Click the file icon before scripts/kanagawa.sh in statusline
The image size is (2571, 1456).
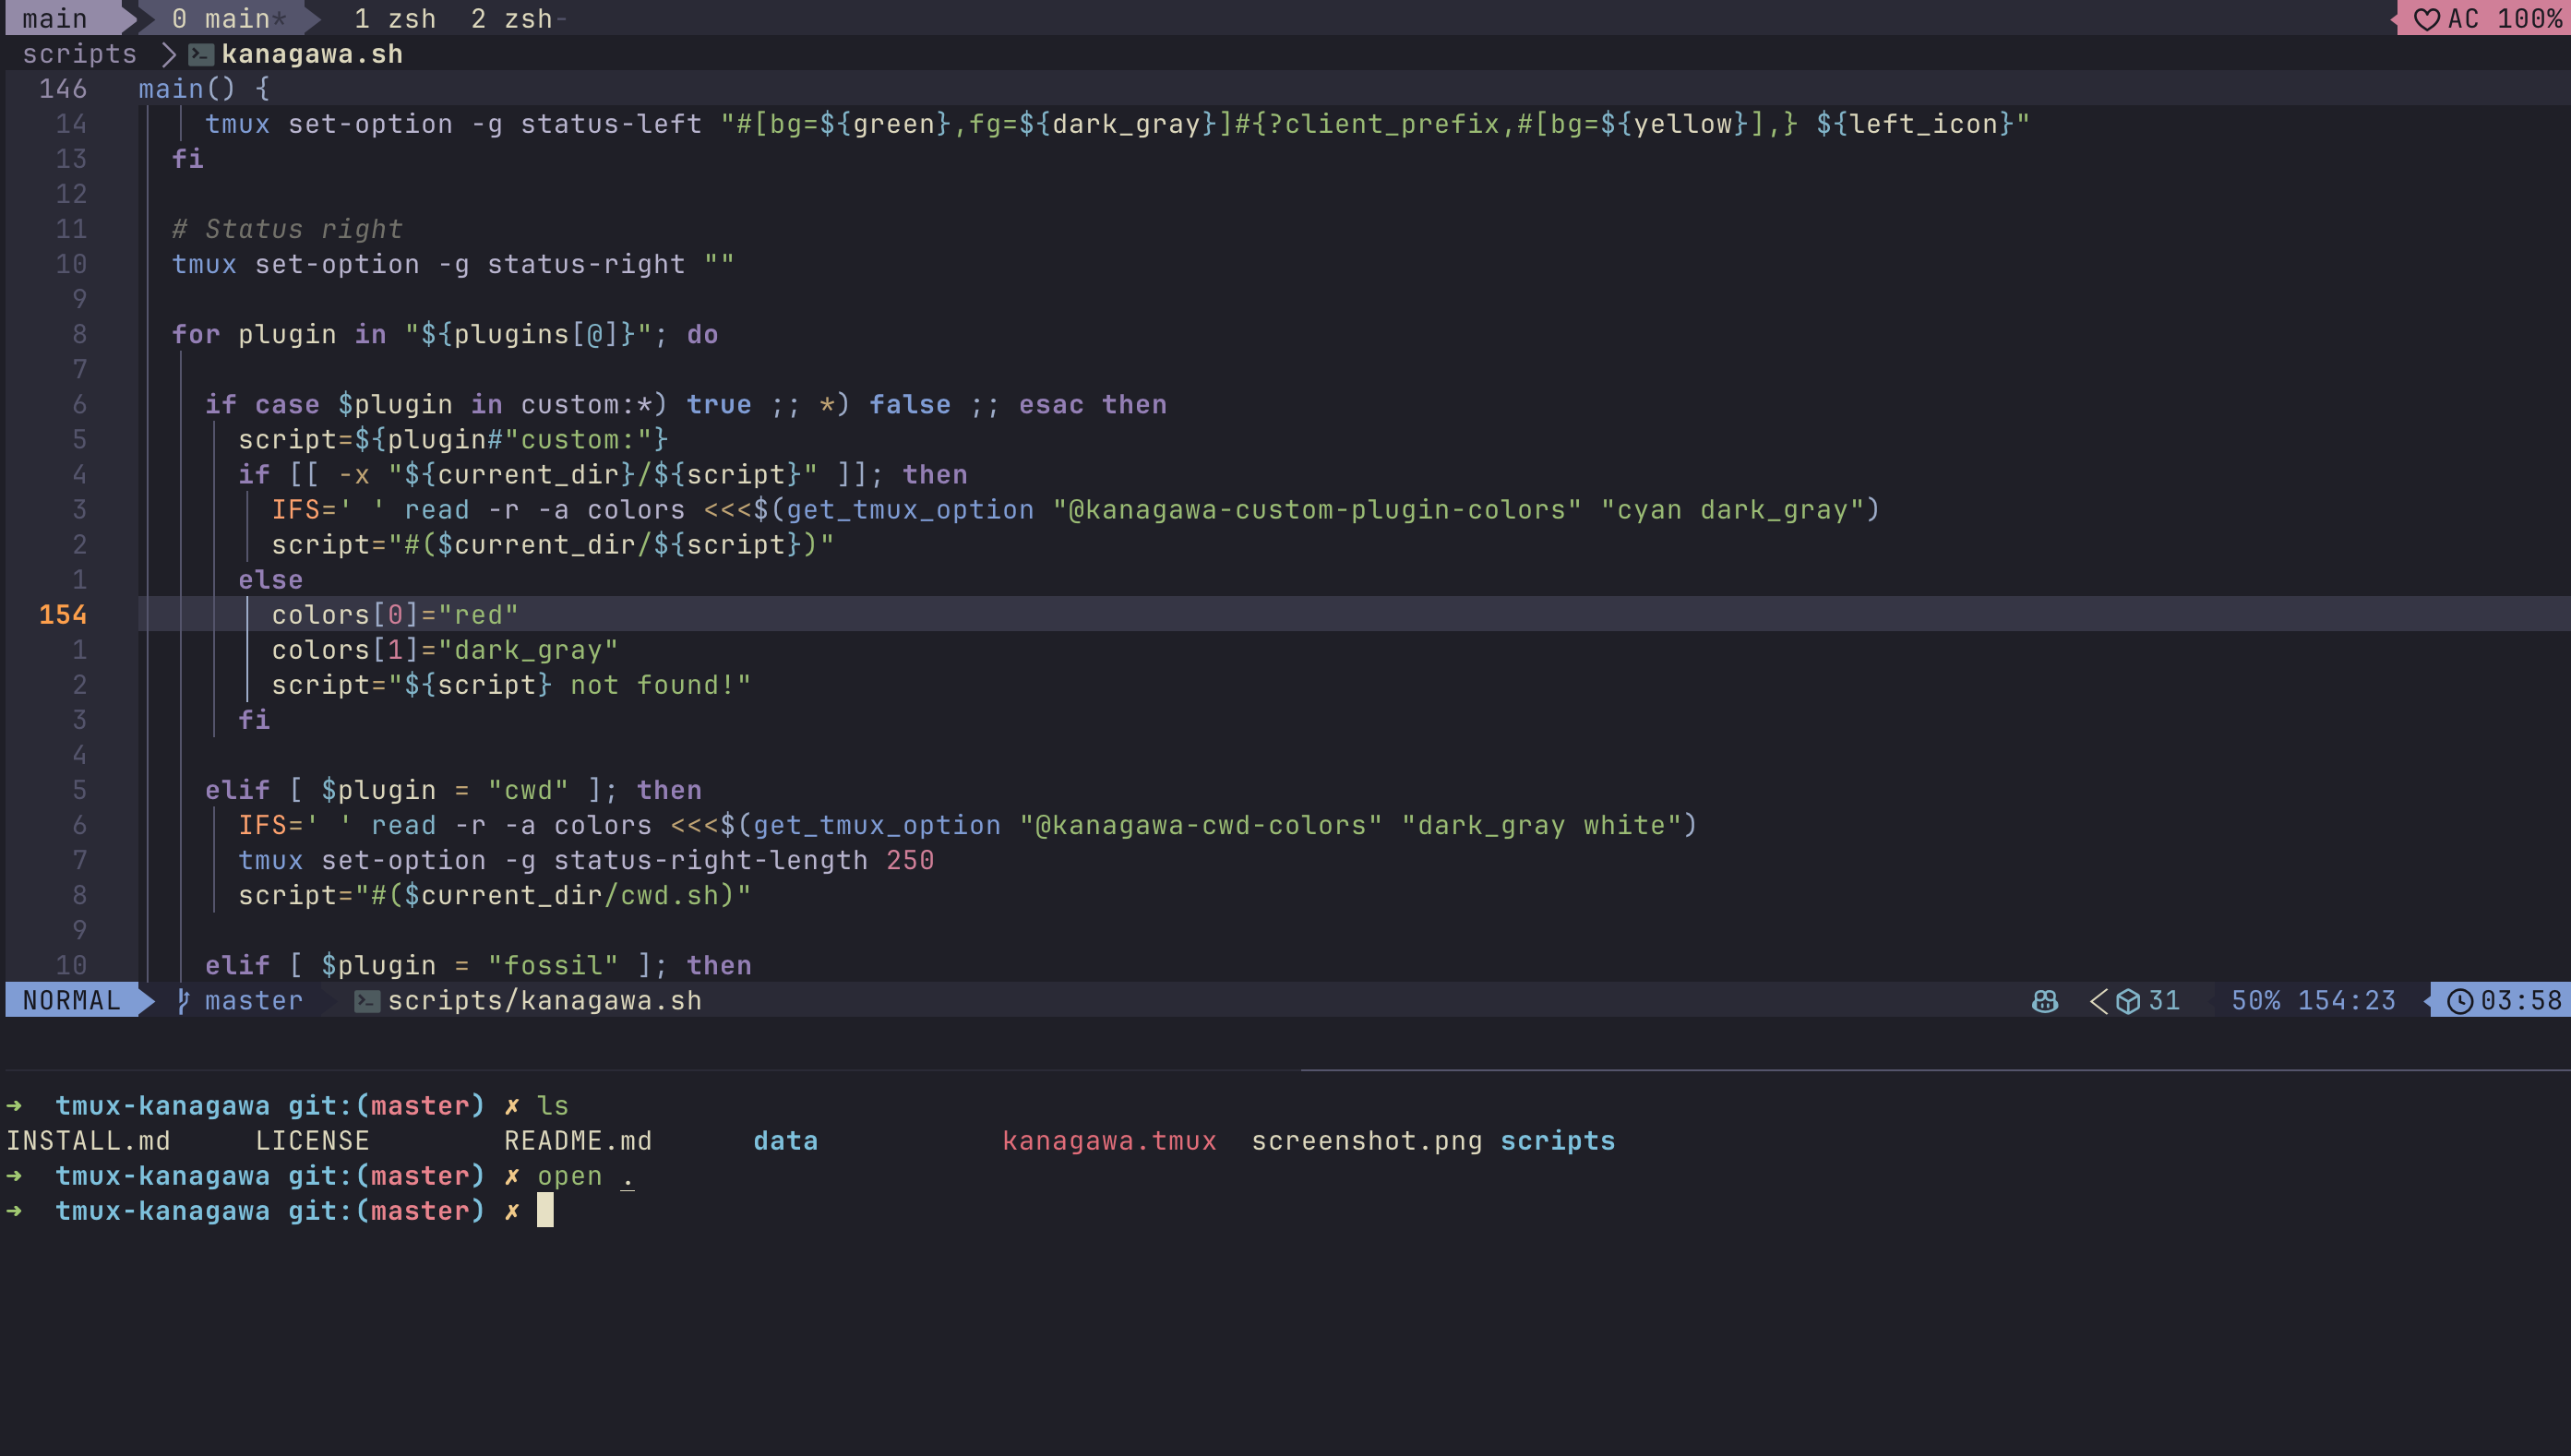tap(367, 1001)
